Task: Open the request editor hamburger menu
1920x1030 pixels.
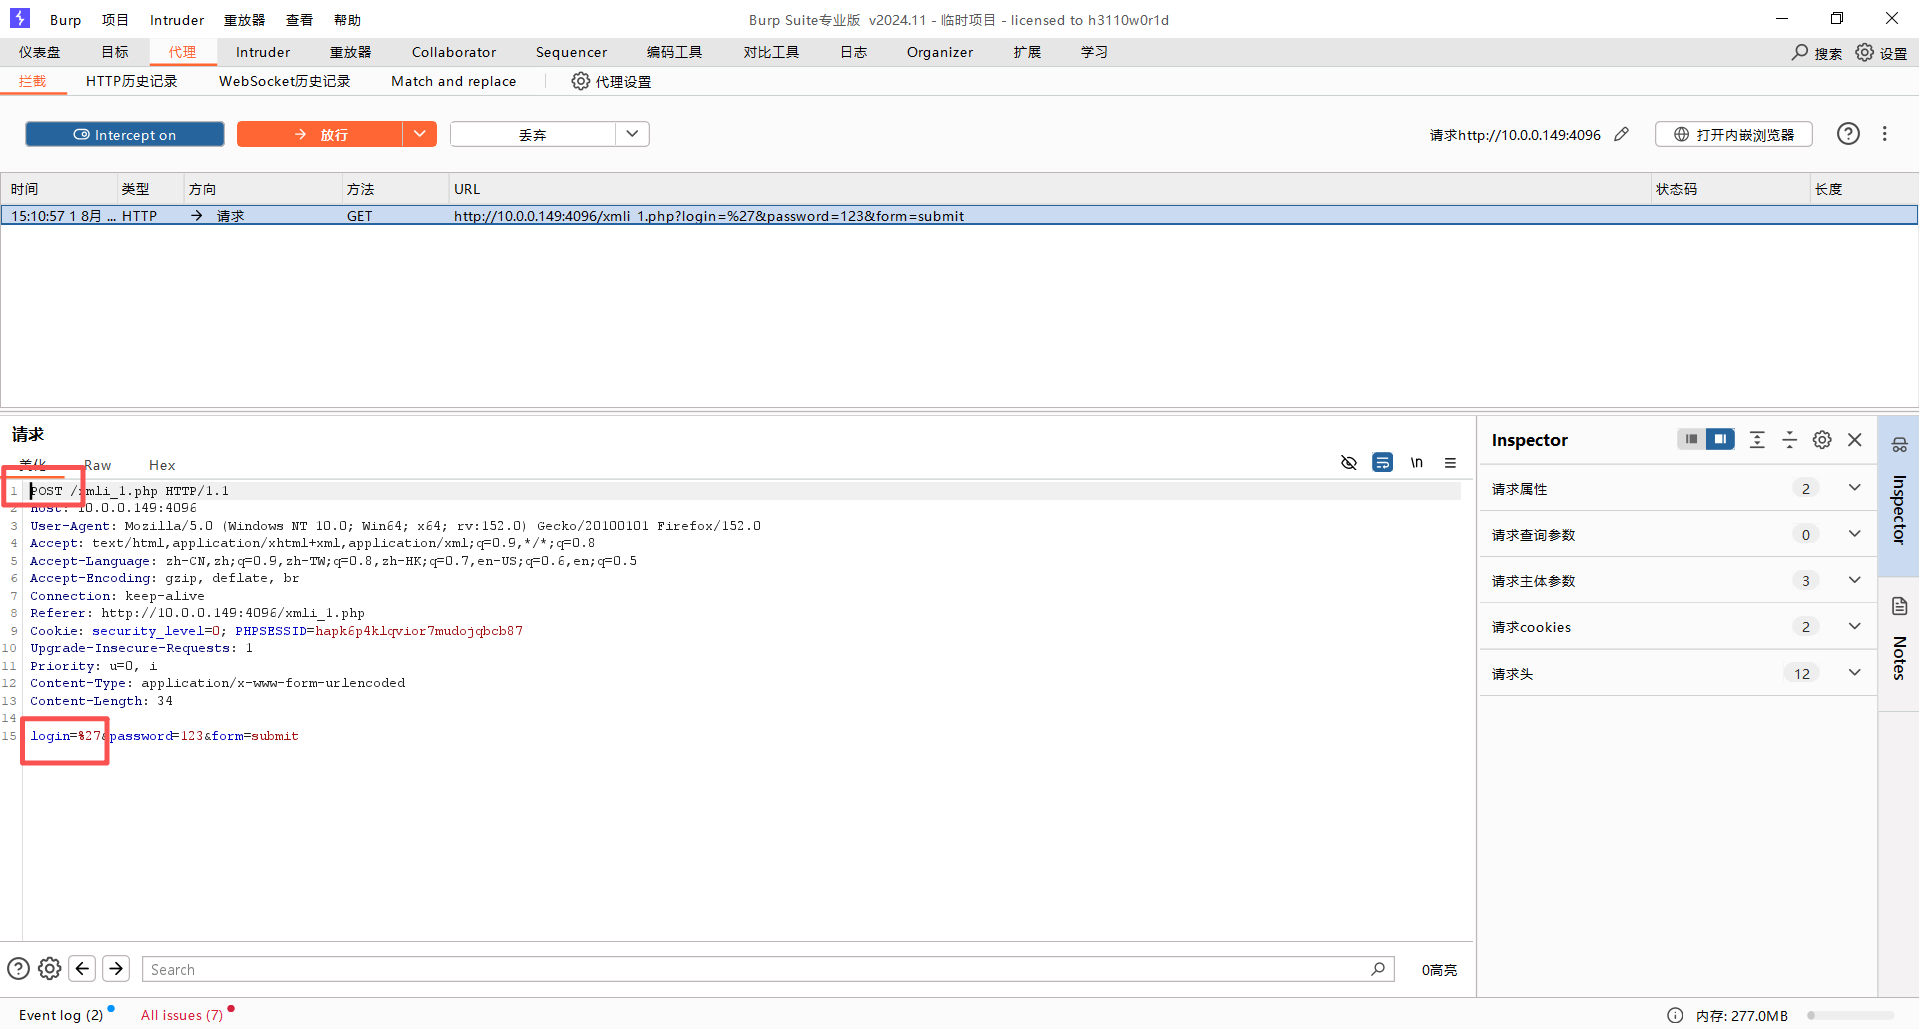Action: click(1450, 463)
